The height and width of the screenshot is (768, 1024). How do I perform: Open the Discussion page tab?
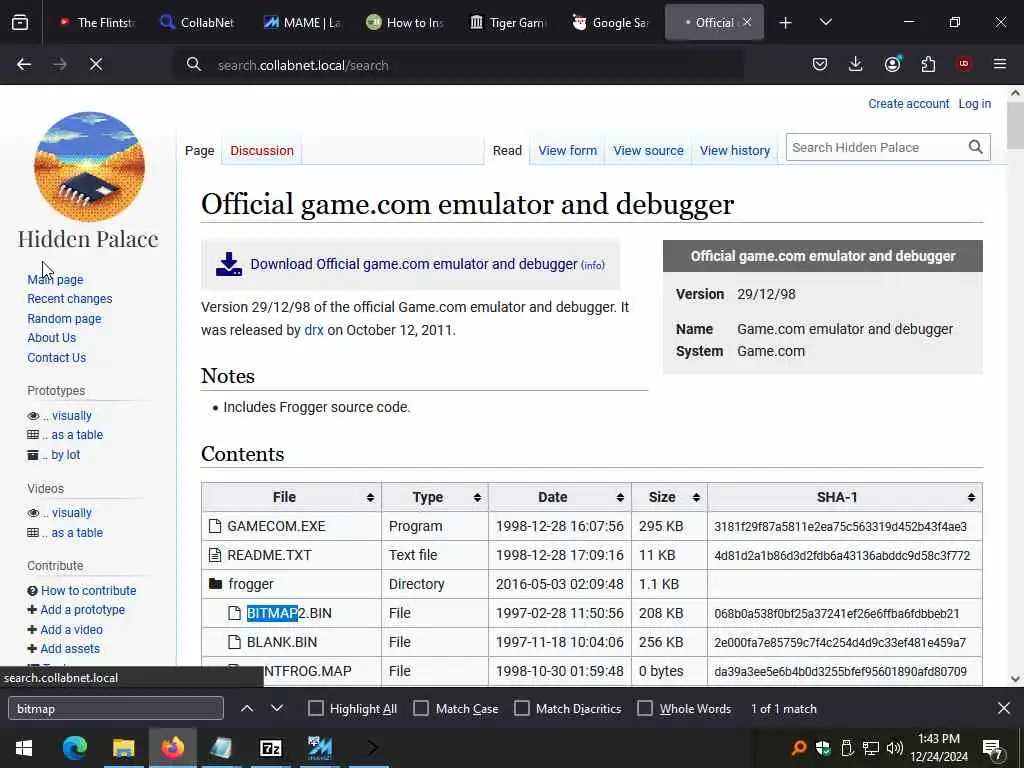(262, 151)
